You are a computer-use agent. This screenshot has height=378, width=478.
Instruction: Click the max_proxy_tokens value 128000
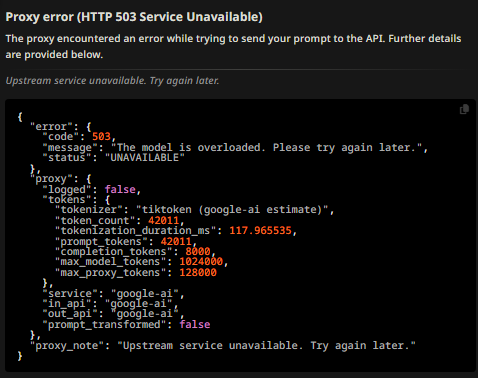[198, 272]
